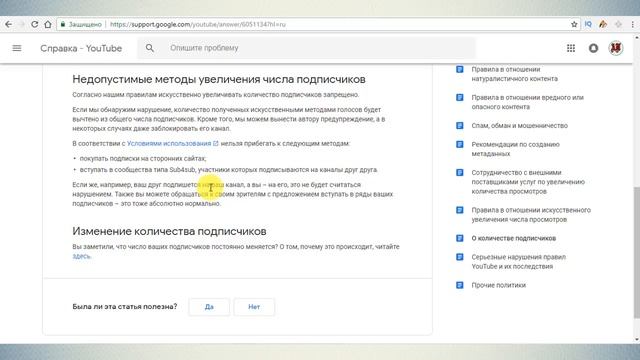640x360 pixels.
Task: Click bullet 'покупать подписки на сторонних сайтах'
Action: click(x=143, y=158)
